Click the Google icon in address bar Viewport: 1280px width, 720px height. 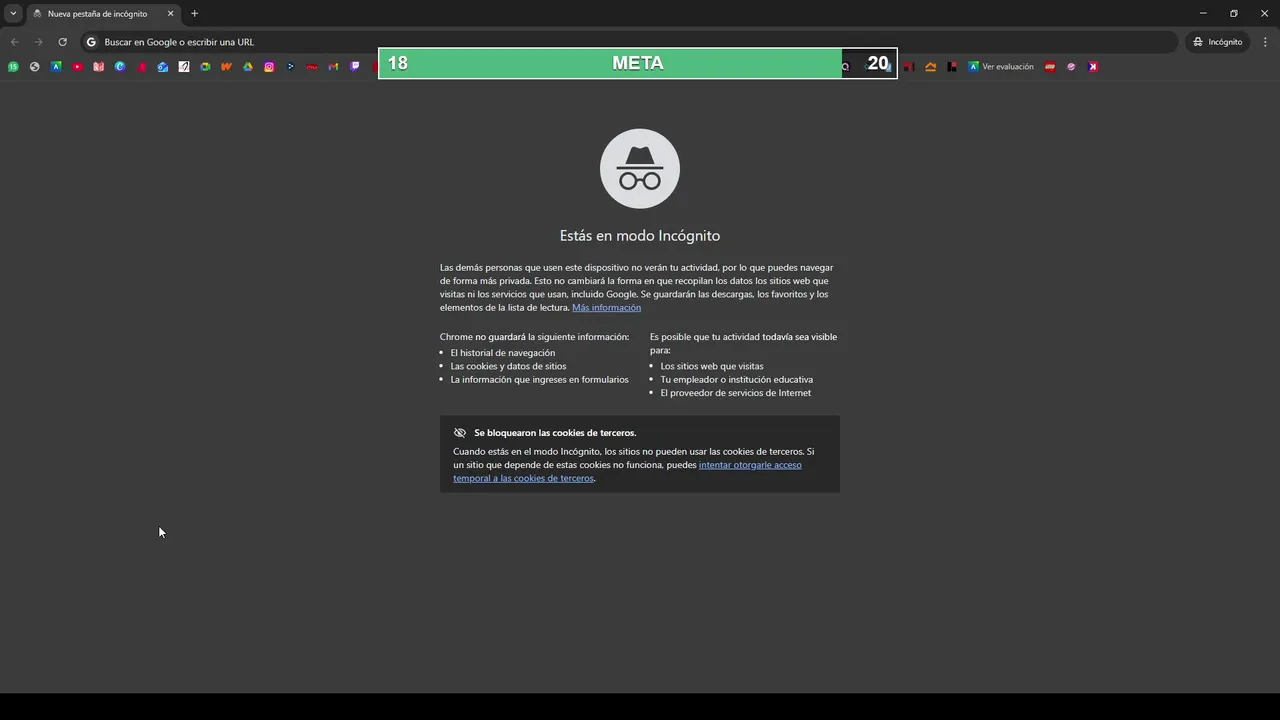(91, 42)
